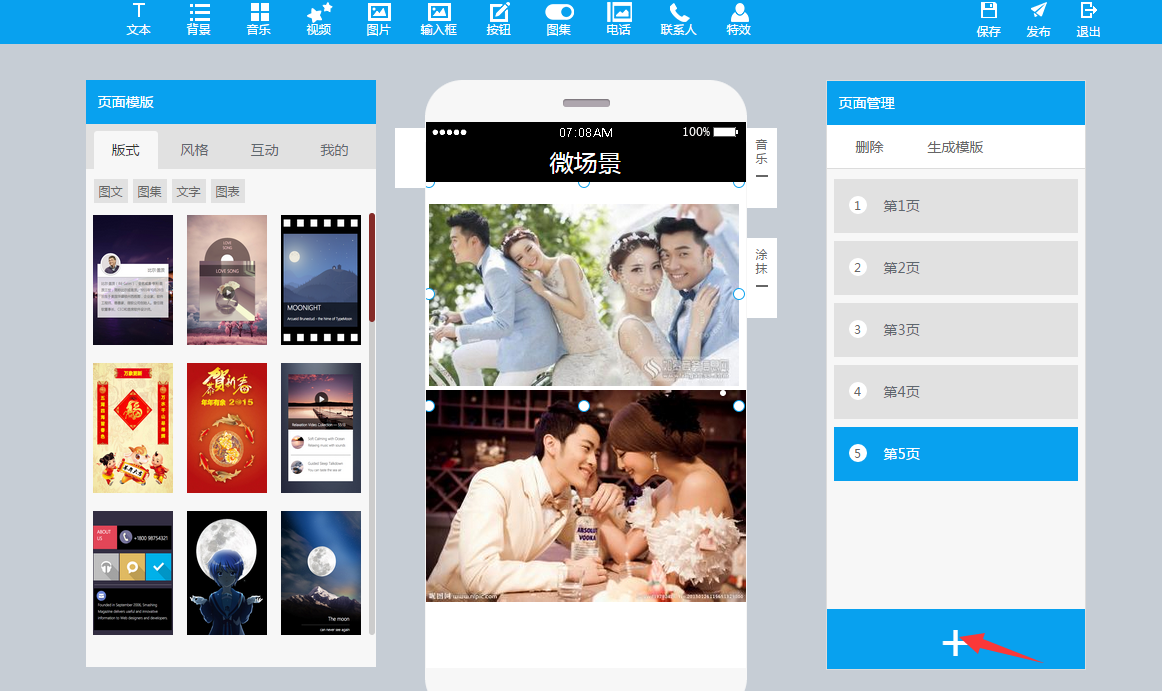Open the 背景 background tool

point(199,19)
